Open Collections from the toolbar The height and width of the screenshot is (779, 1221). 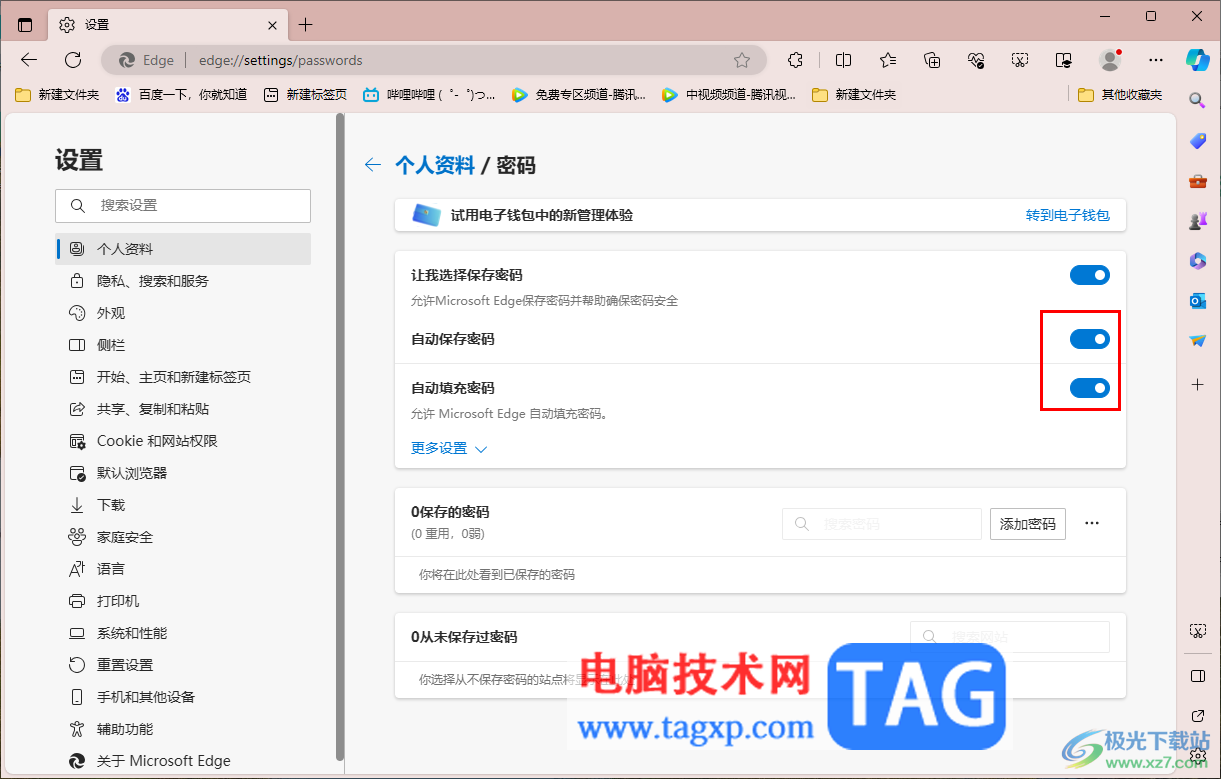(x=930, y=60)
